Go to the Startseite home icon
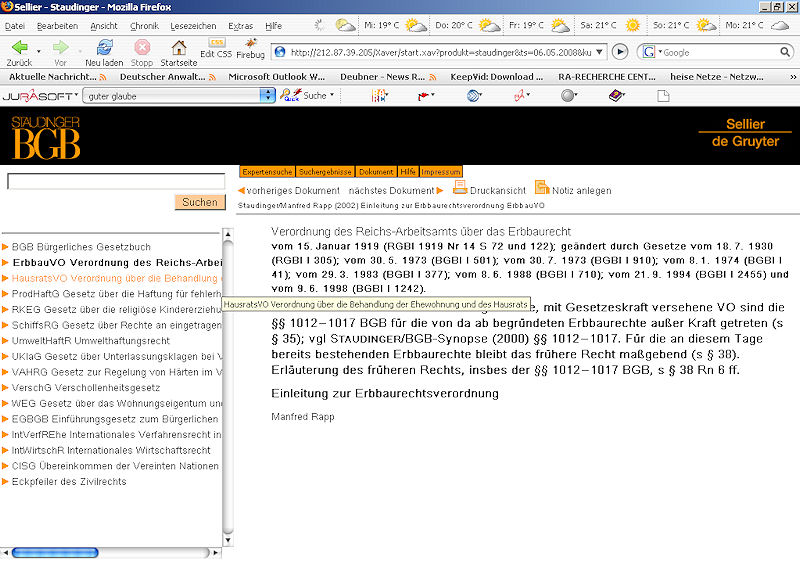This screenshot has height=561, width=800. (179, 47)
